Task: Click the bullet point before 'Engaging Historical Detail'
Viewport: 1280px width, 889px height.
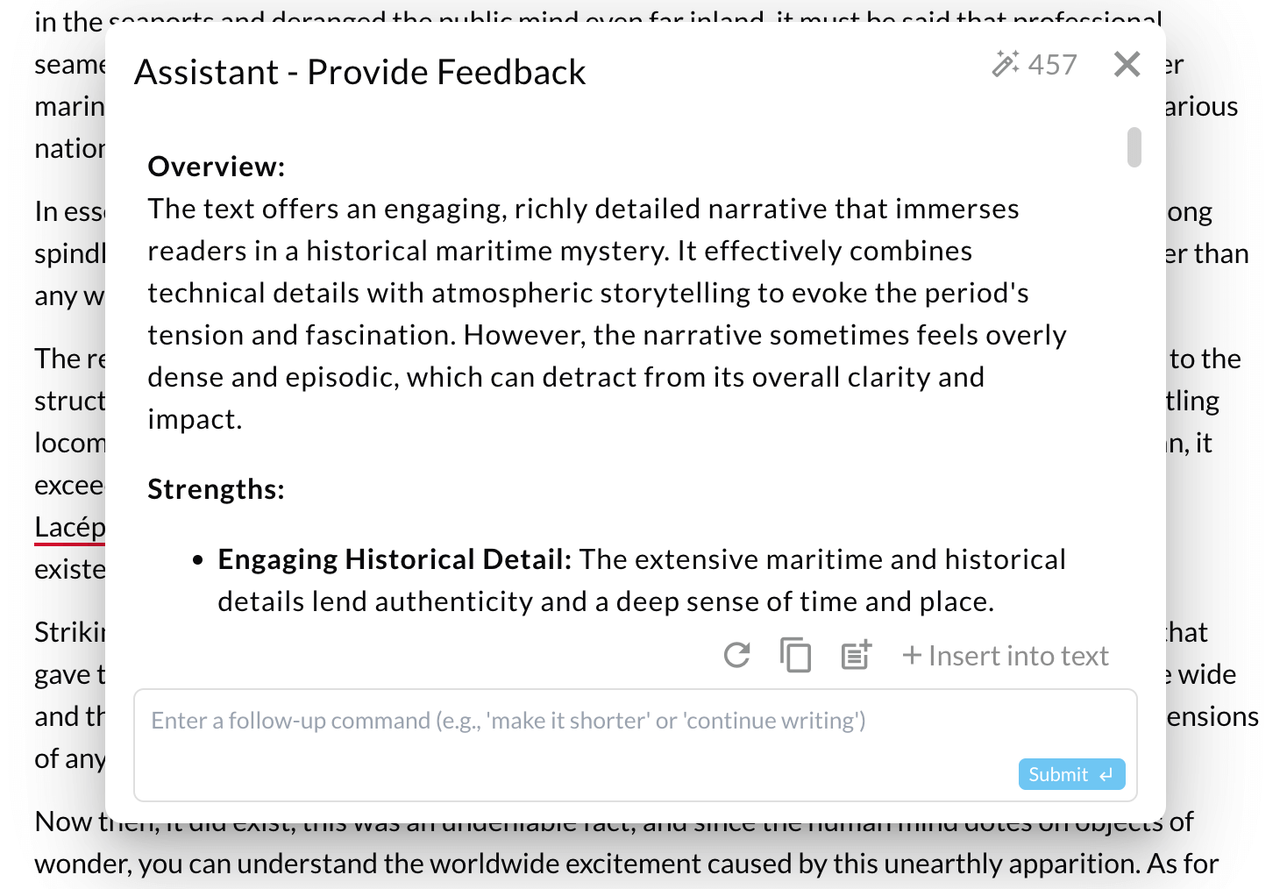Action: [201, 560]
